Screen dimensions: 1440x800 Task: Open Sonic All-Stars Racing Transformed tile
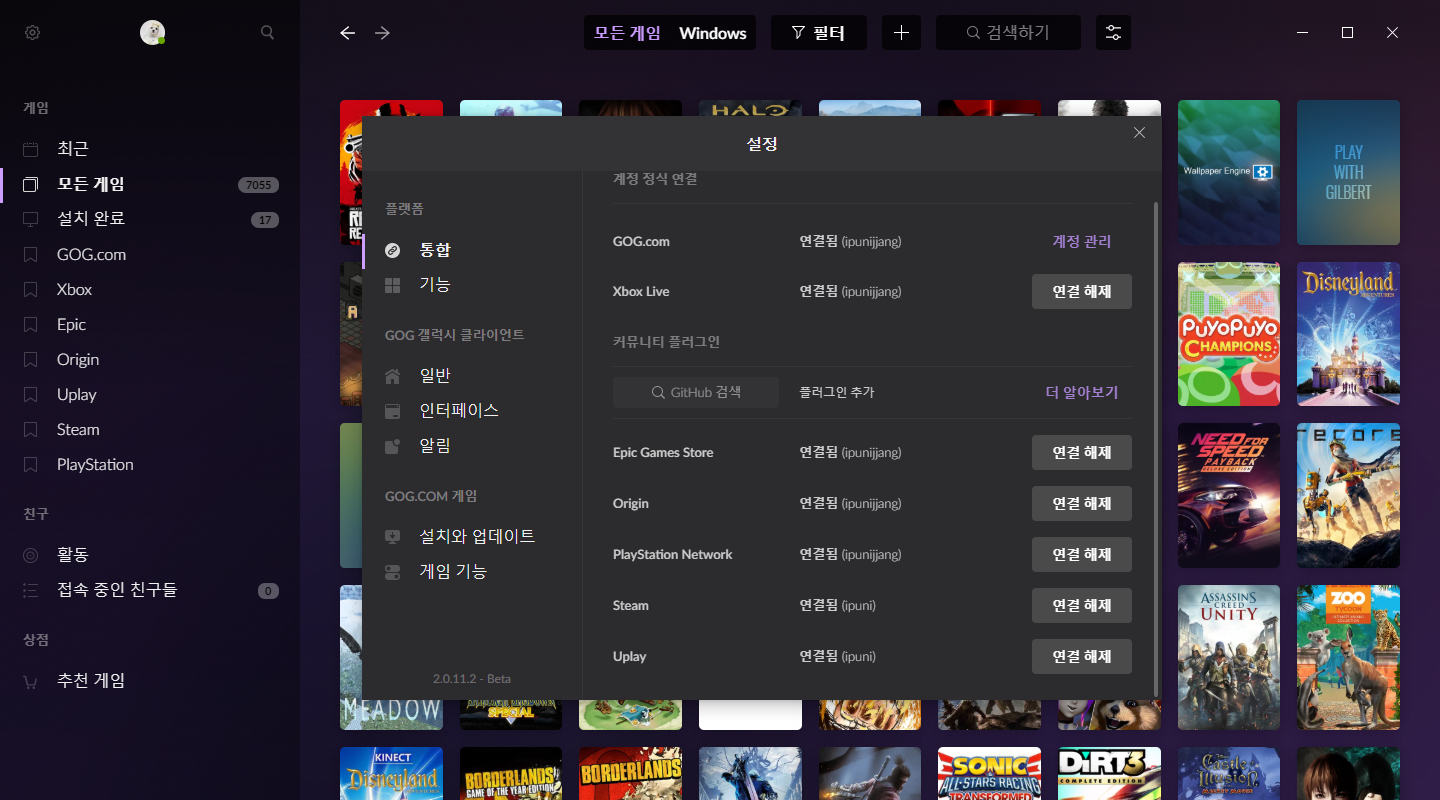click(989, 774)
